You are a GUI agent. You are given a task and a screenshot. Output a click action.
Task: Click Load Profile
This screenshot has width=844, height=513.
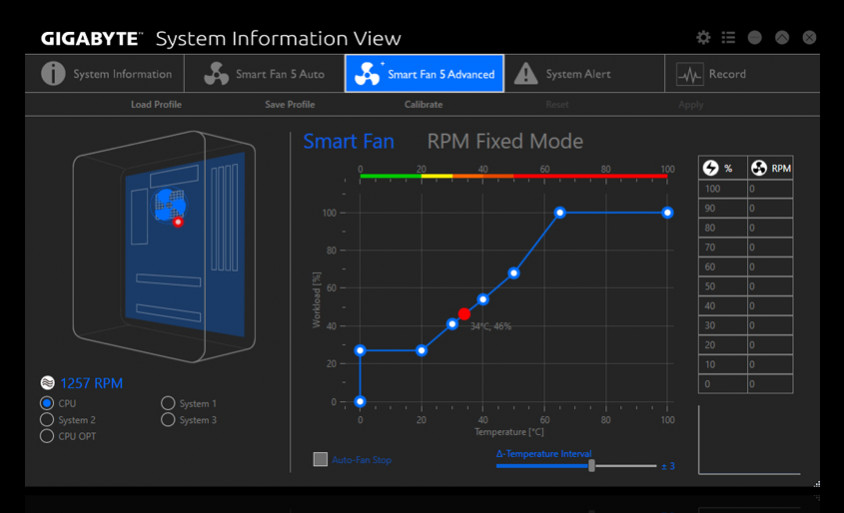[156, 104]
